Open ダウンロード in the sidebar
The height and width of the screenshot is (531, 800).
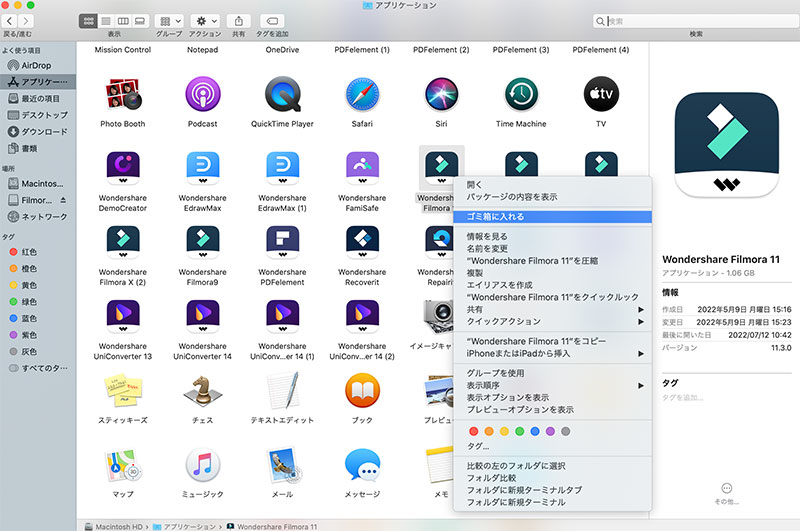tap(38, 132)
